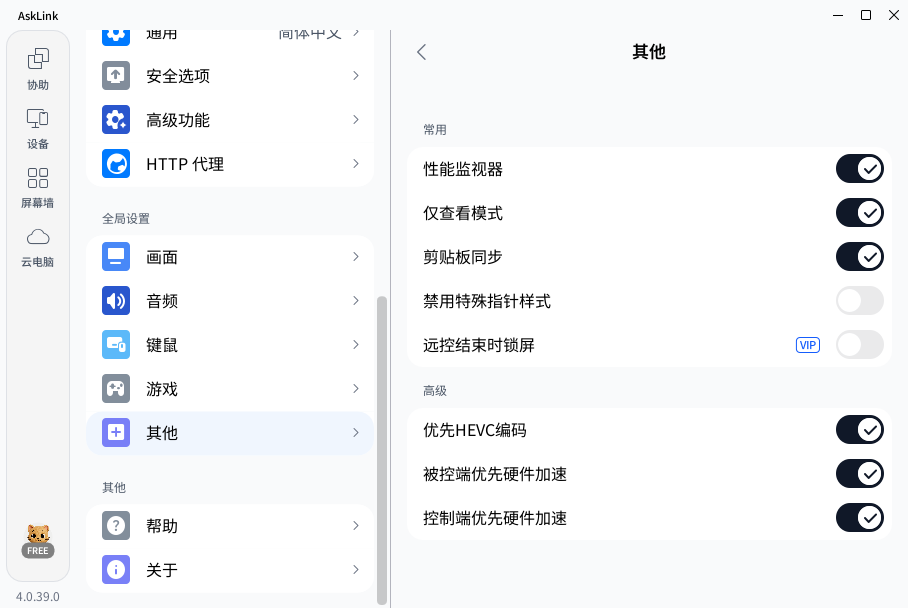Expand 画面 settings chevron
Image resolution: width=908 pixels, height=608 pixels.
356,257
